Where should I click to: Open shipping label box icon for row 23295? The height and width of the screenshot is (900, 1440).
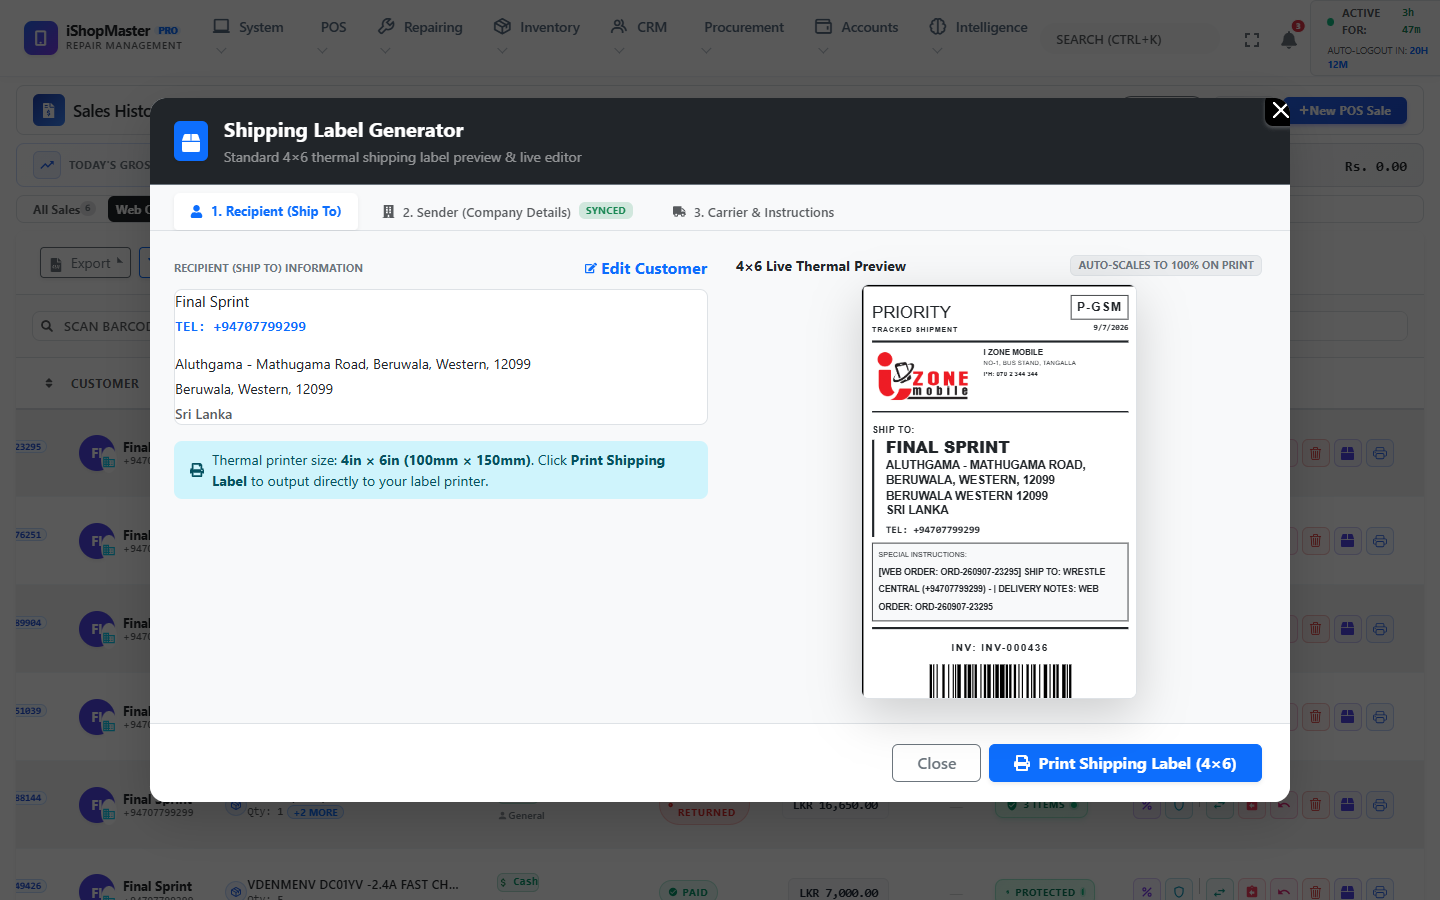[x=1347, y=453]
